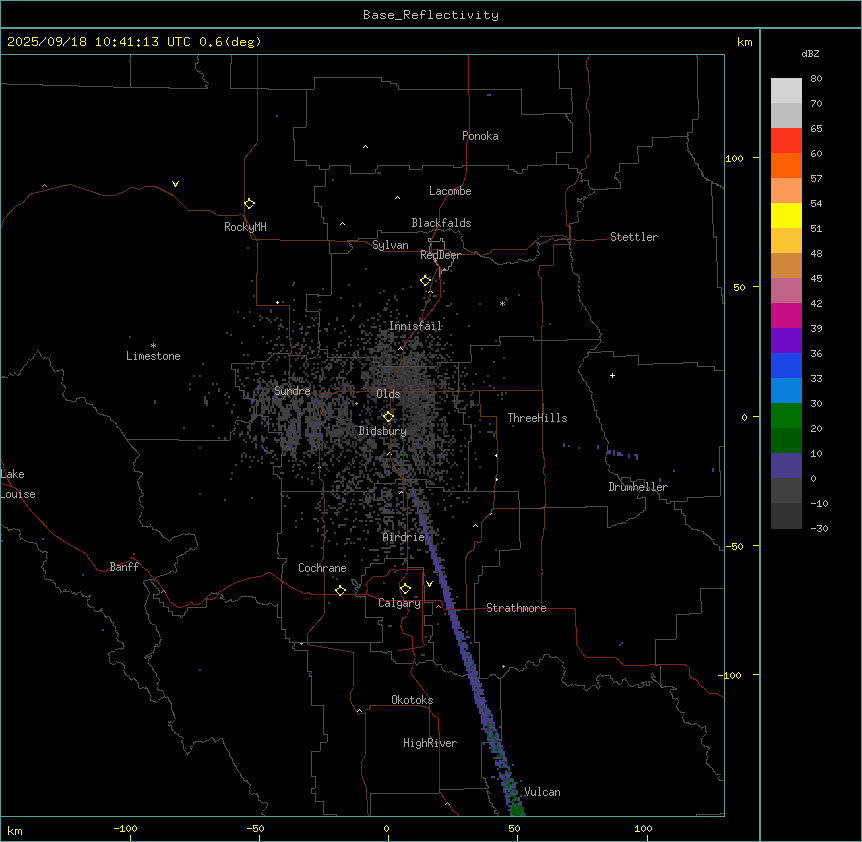Click the green 20-30 dBZ legend swatch
This screenshot has width=862, height=842.
coord(786,416)
